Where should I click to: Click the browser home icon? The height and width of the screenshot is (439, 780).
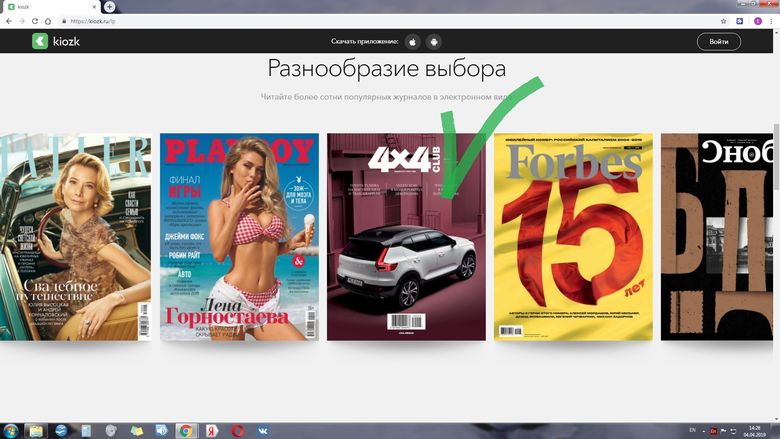(48, 20)
